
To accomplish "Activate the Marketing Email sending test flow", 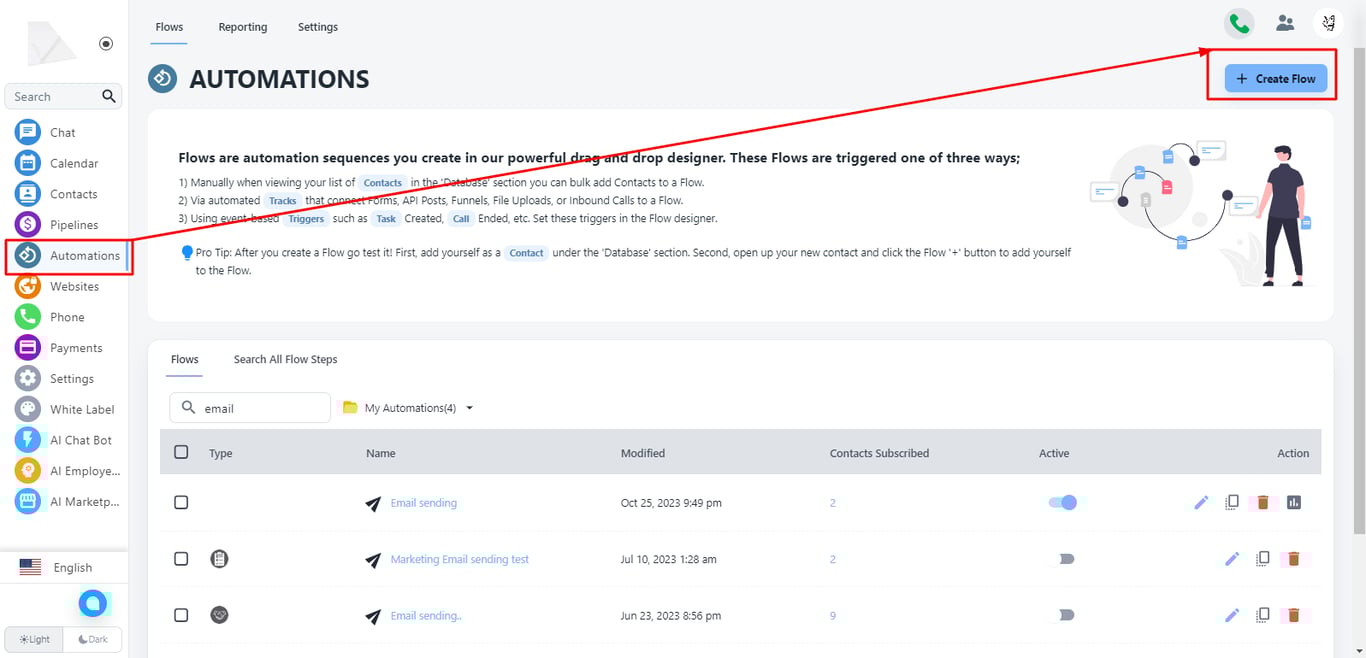I will [1065, 559].
